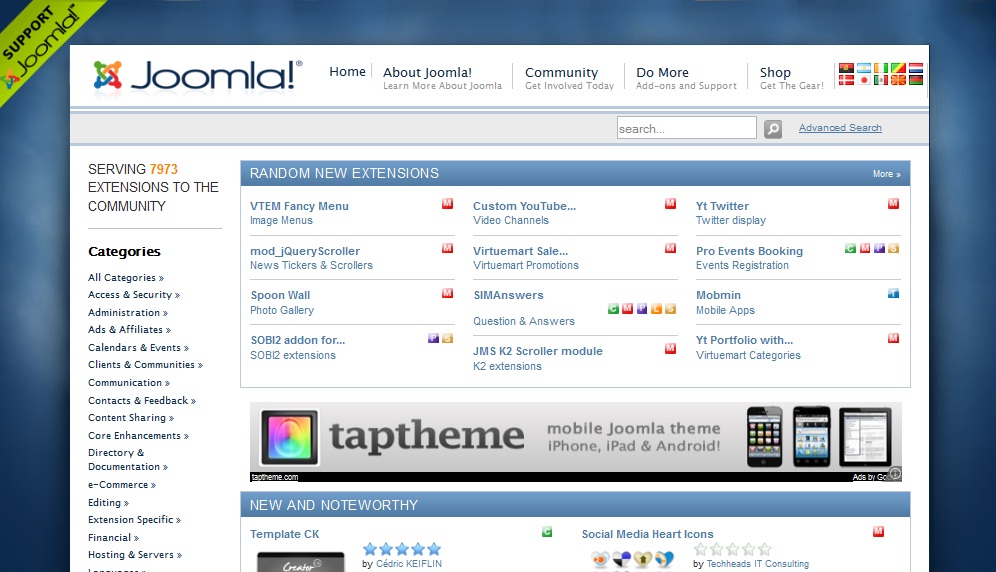
Task: Click the M badge beside VTEM Fancy Menu
Action: tap(447, 204)
